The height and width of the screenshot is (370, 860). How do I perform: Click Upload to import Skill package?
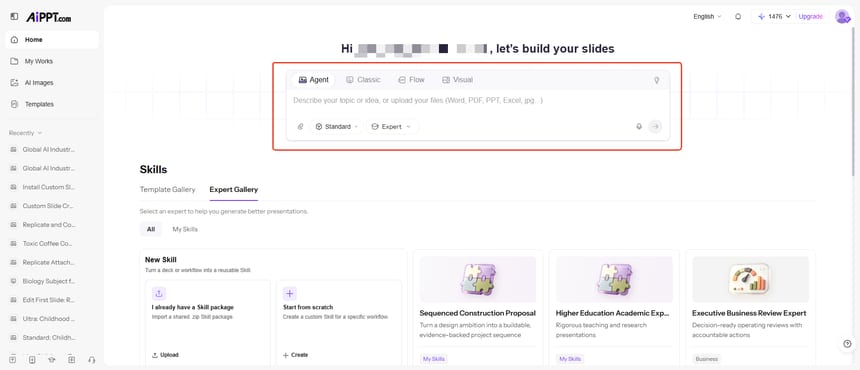point(165,355)
